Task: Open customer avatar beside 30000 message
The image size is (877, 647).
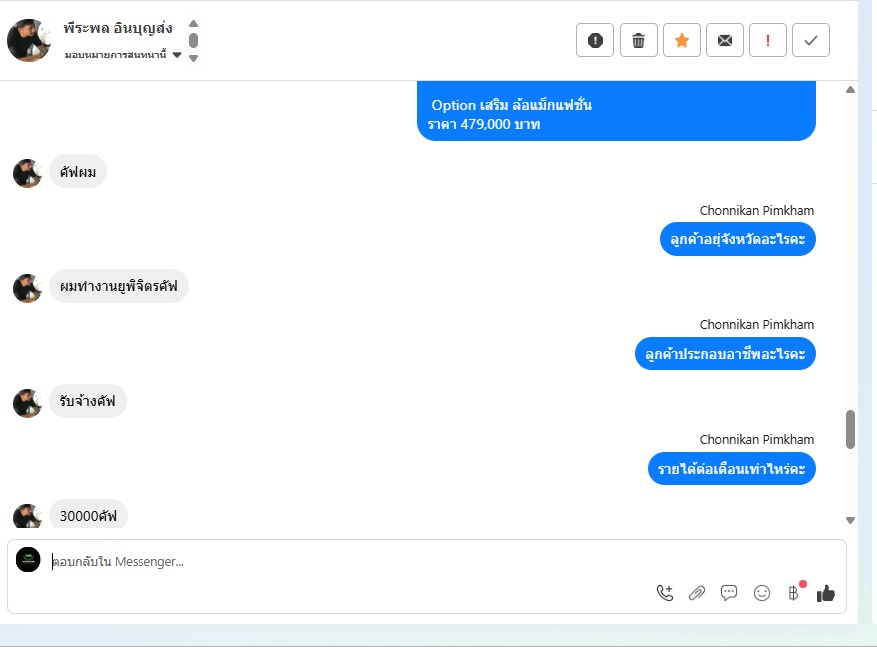Action: coord(27,516)
